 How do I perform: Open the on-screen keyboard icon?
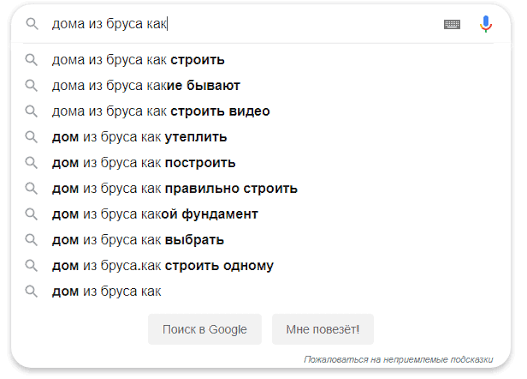(x=452, y=24)
